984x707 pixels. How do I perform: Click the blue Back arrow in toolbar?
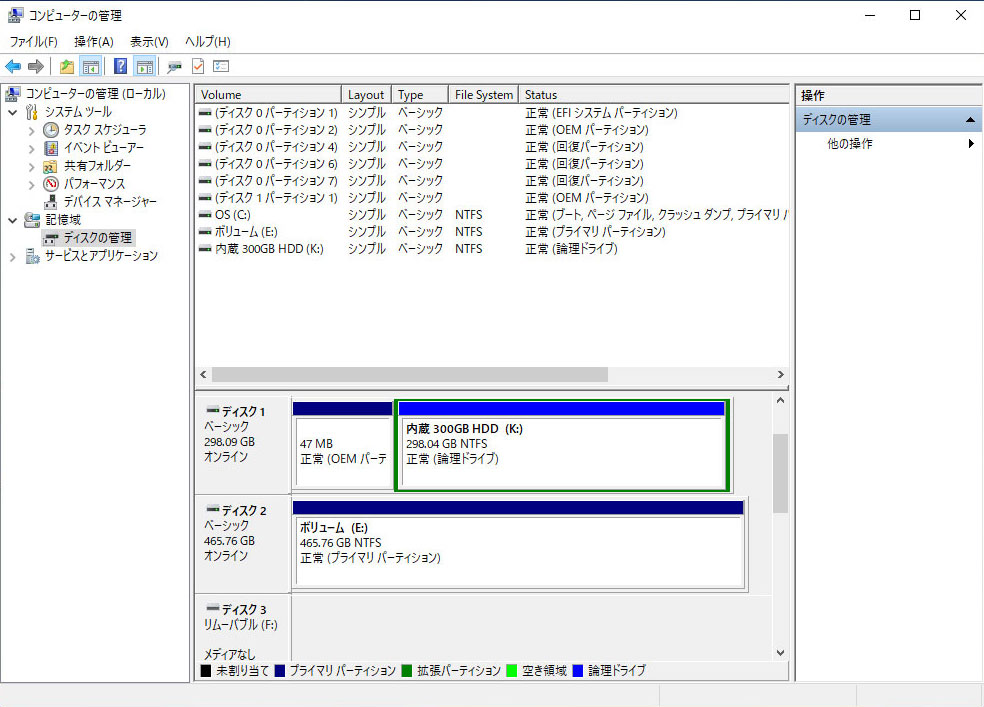click(13, 67)
